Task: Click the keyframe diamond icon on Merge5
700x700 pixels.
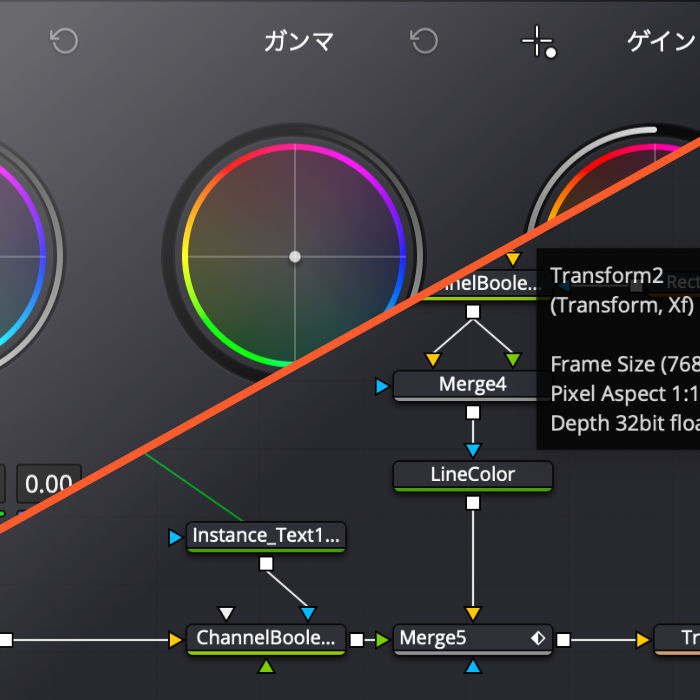Action: (x=538, y=638)
